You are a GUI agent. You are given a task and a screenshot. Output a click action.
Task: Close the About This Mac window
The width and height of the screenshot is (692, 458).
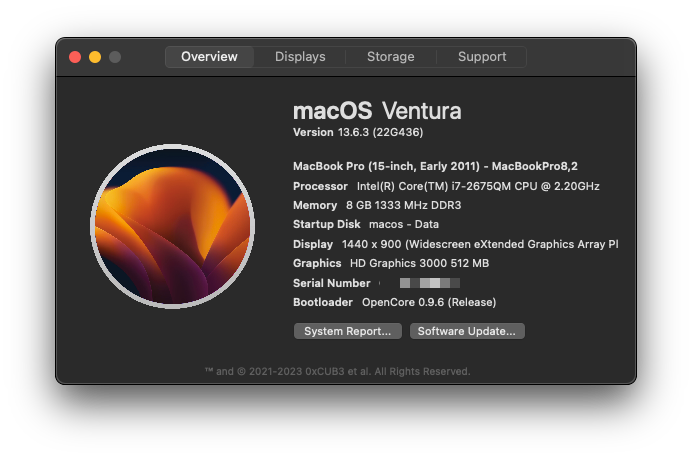[75, 57]
